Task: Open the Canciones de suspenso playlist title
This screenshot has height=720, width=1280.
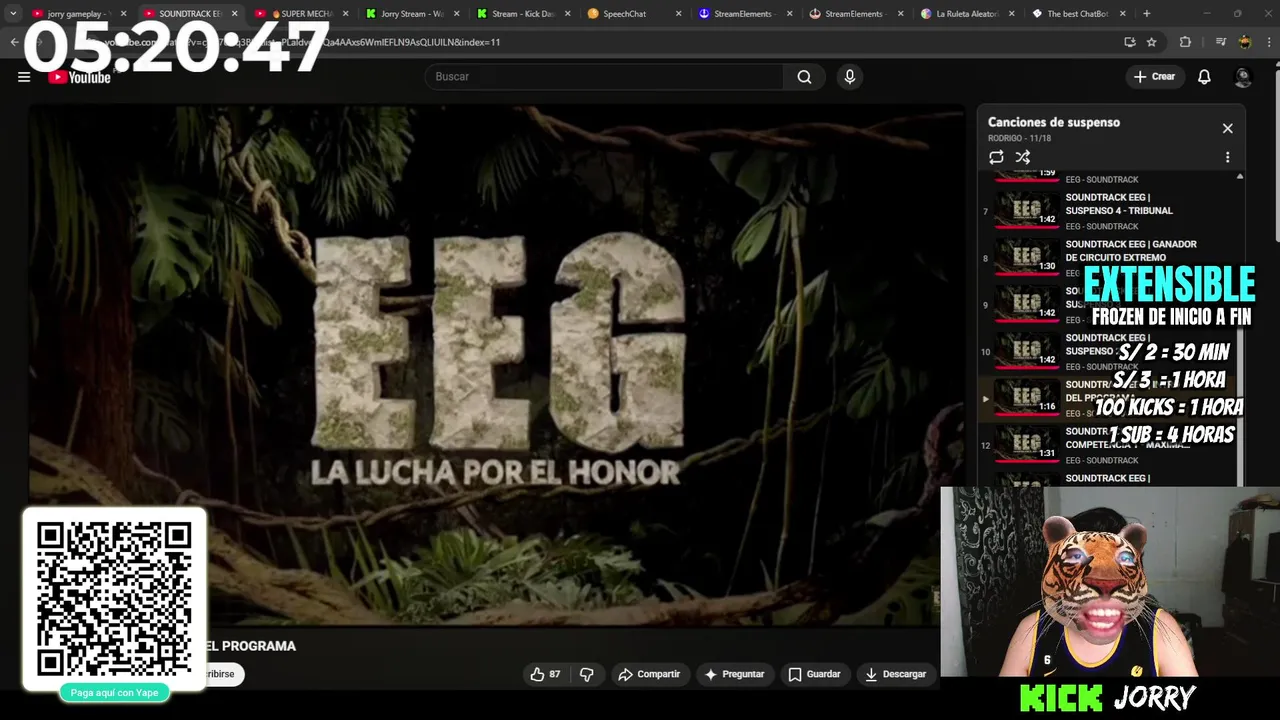Action: (x=1054, y=122)
